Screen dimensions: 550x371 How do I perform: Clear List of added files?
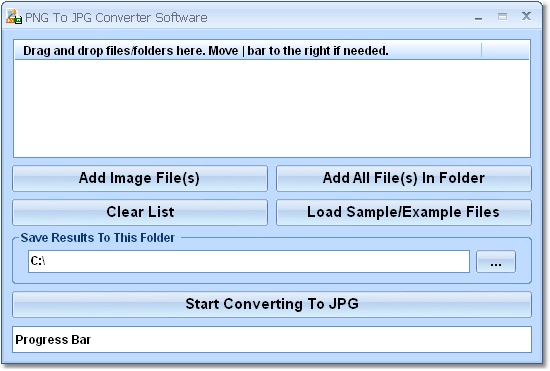coord(140,212)
